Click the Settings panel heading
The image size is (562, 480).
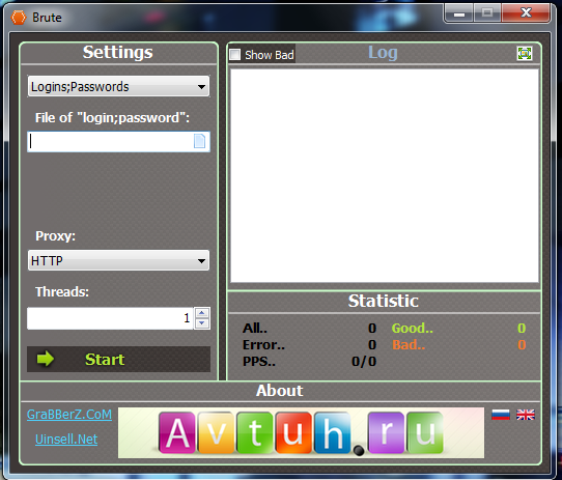[118, 52]
